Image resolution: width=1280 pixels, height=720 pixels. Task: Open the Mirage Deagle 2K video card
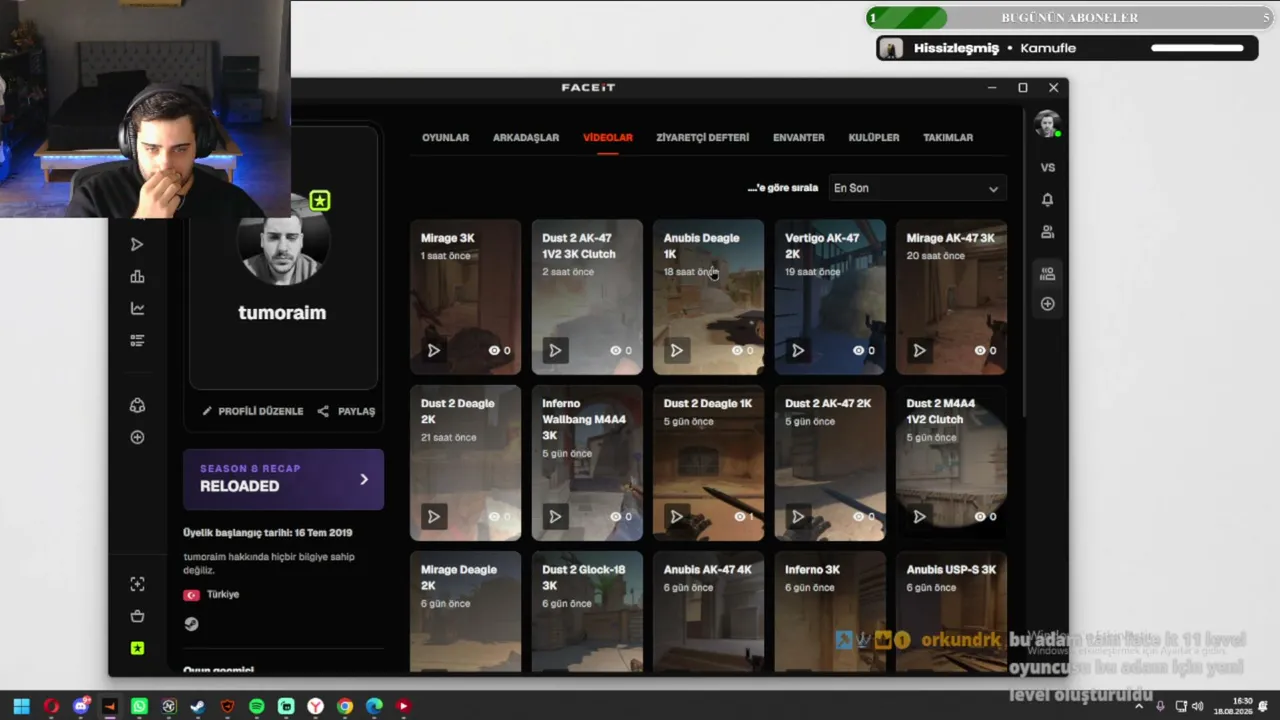(465, 612)
